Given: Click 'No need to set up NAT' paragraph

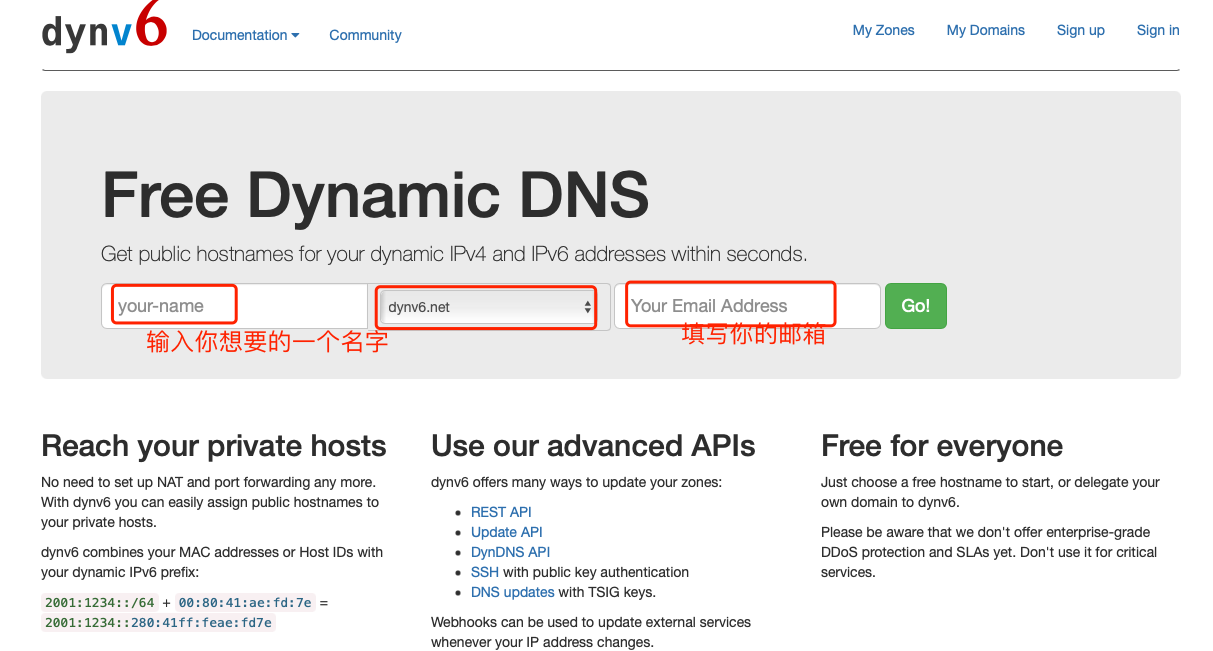Looking at the screenshot, I should 210,502.
